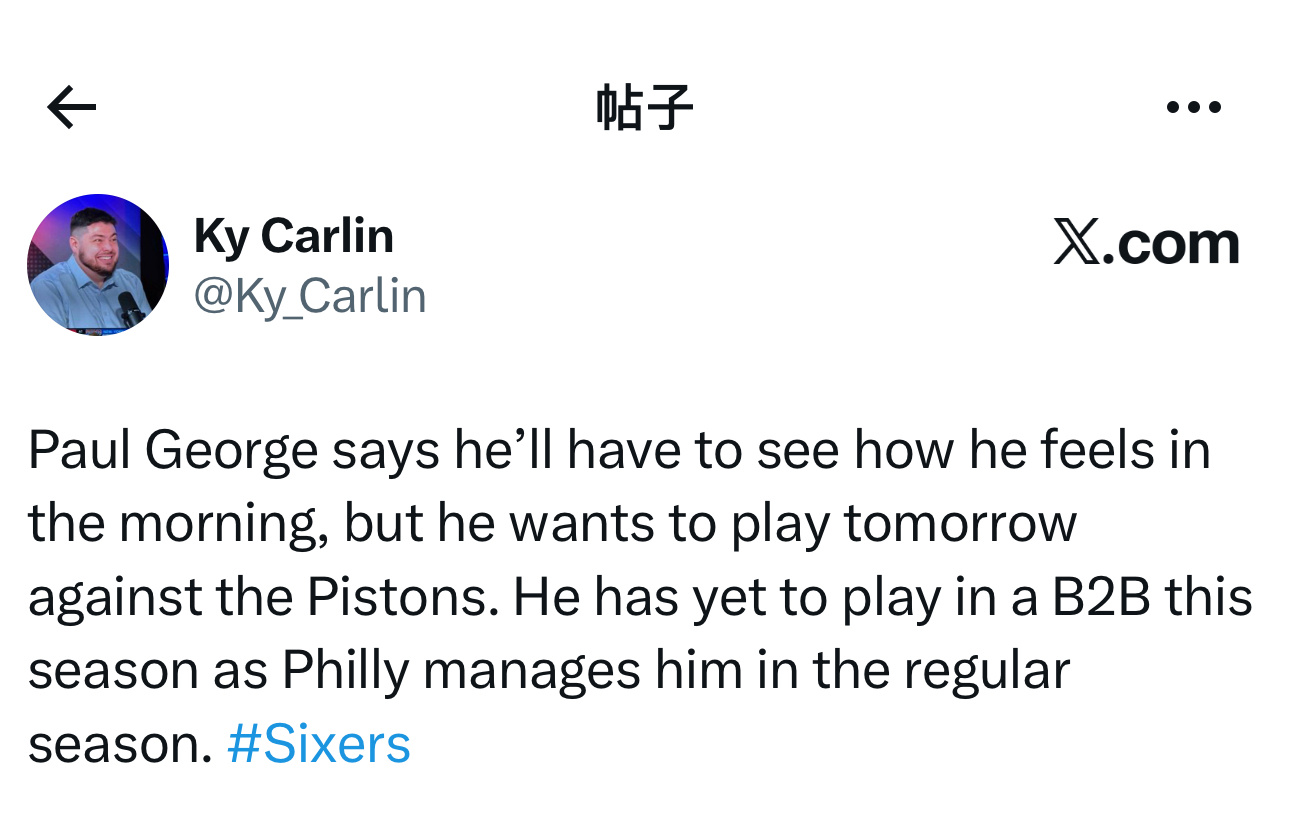The image size is (1290, 837).
Task: Click the word "tomorrow" in the post
Action: [x=961, y=524]
